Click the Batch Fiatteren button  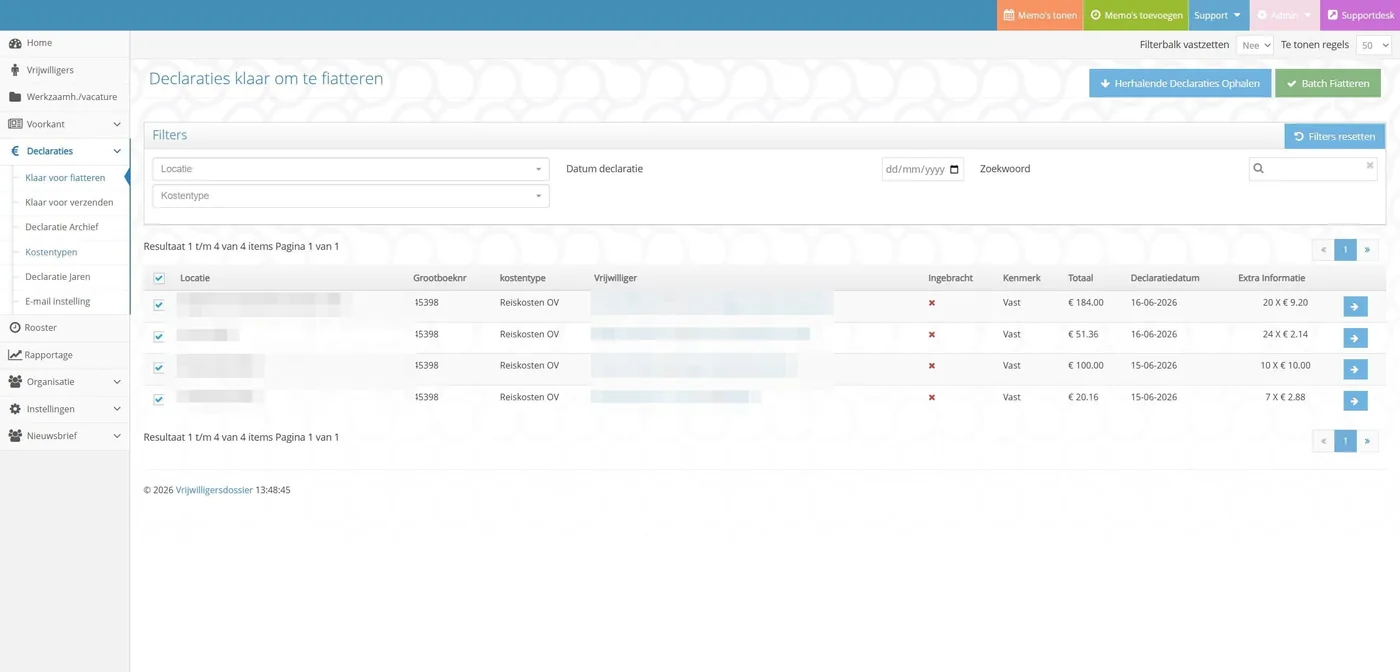point(1328,83)
